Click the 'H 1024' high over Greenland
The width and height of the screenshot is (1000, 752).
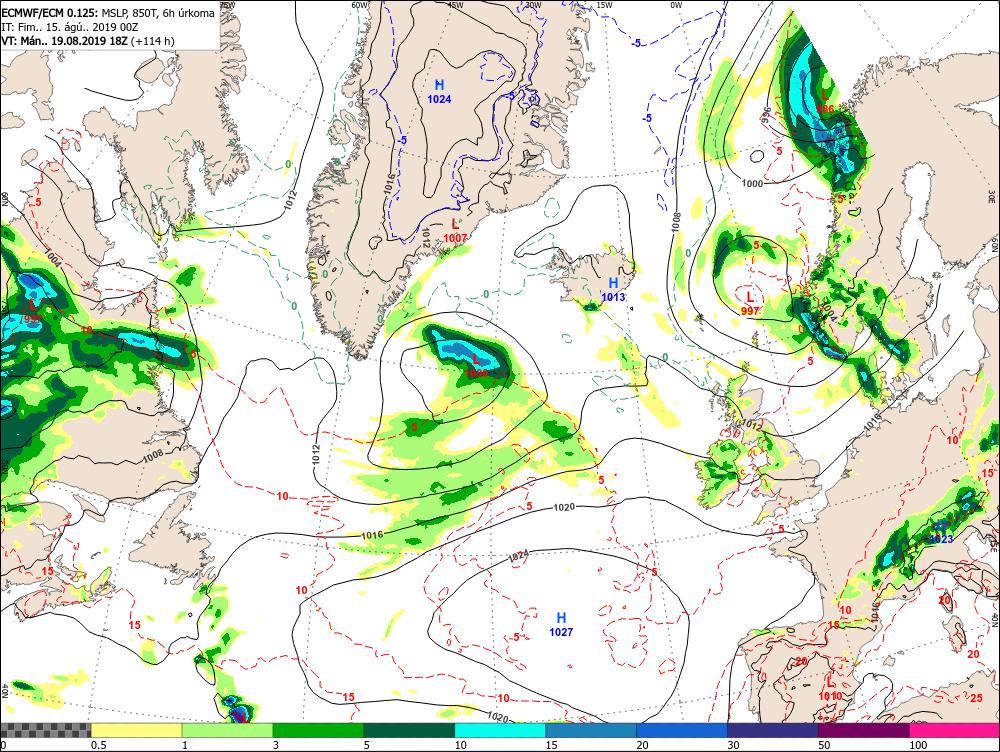[439, 91]
